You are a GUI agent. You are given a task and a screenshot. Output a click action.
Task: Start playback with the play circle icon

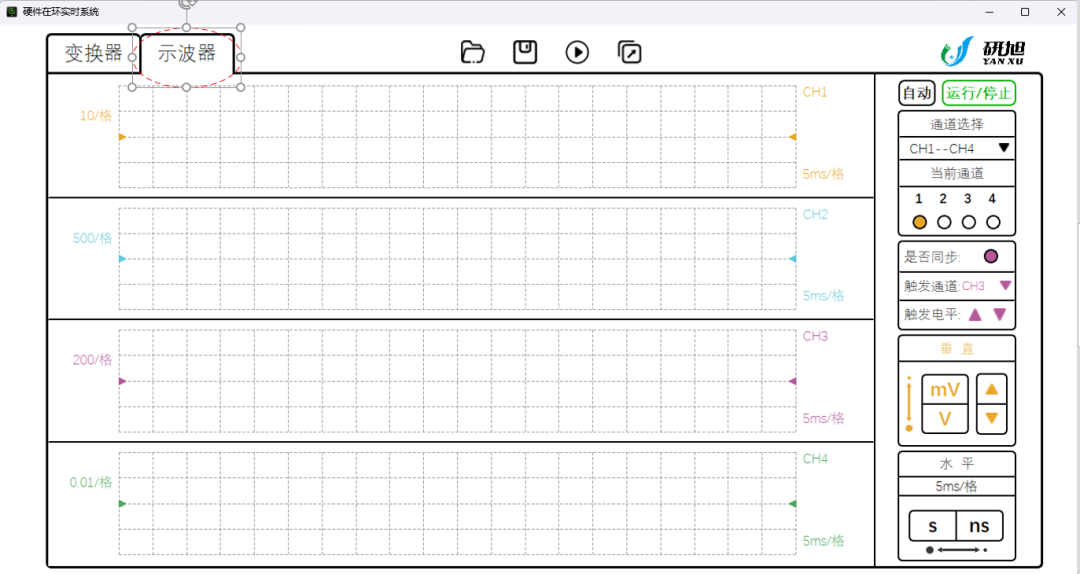pos(577,52)
